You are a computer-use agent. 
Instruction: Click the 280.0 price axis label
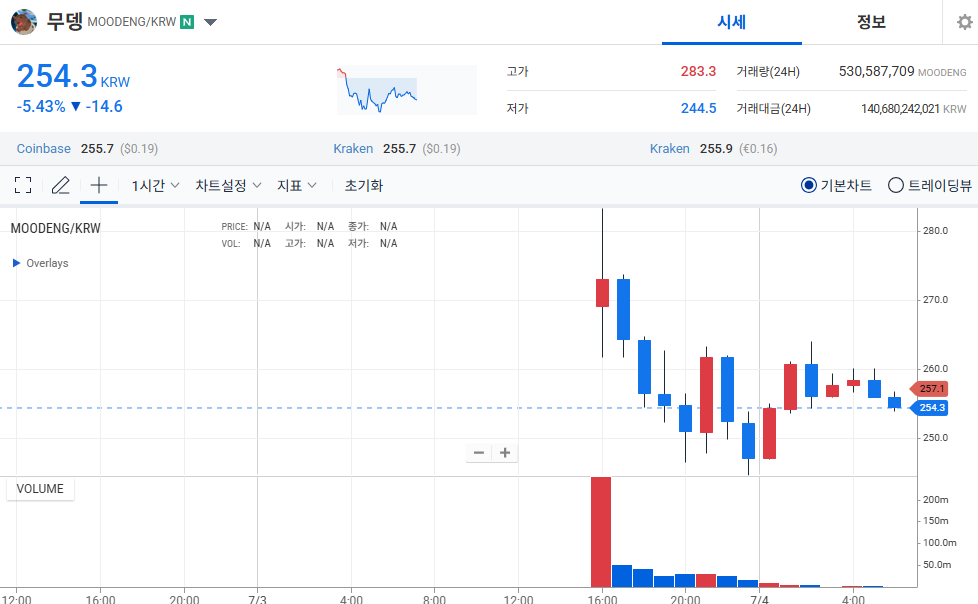point(935,231)
